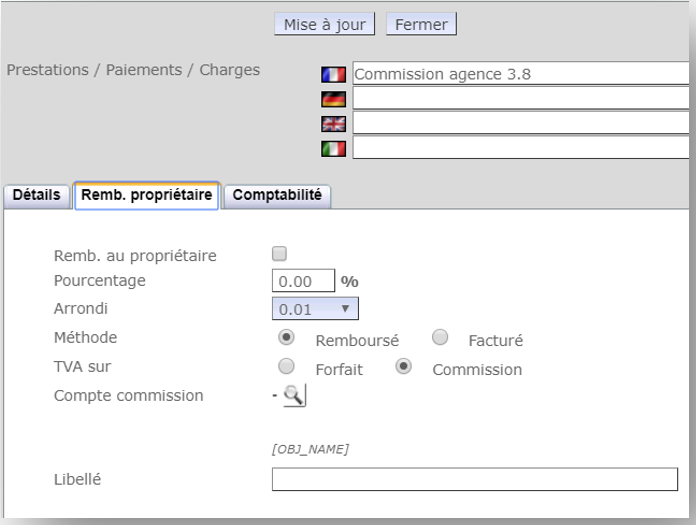Click the Italian flag icon
The height and width of the screenshot is (525, 696).
pyautogui.click(x=333, y=148)
